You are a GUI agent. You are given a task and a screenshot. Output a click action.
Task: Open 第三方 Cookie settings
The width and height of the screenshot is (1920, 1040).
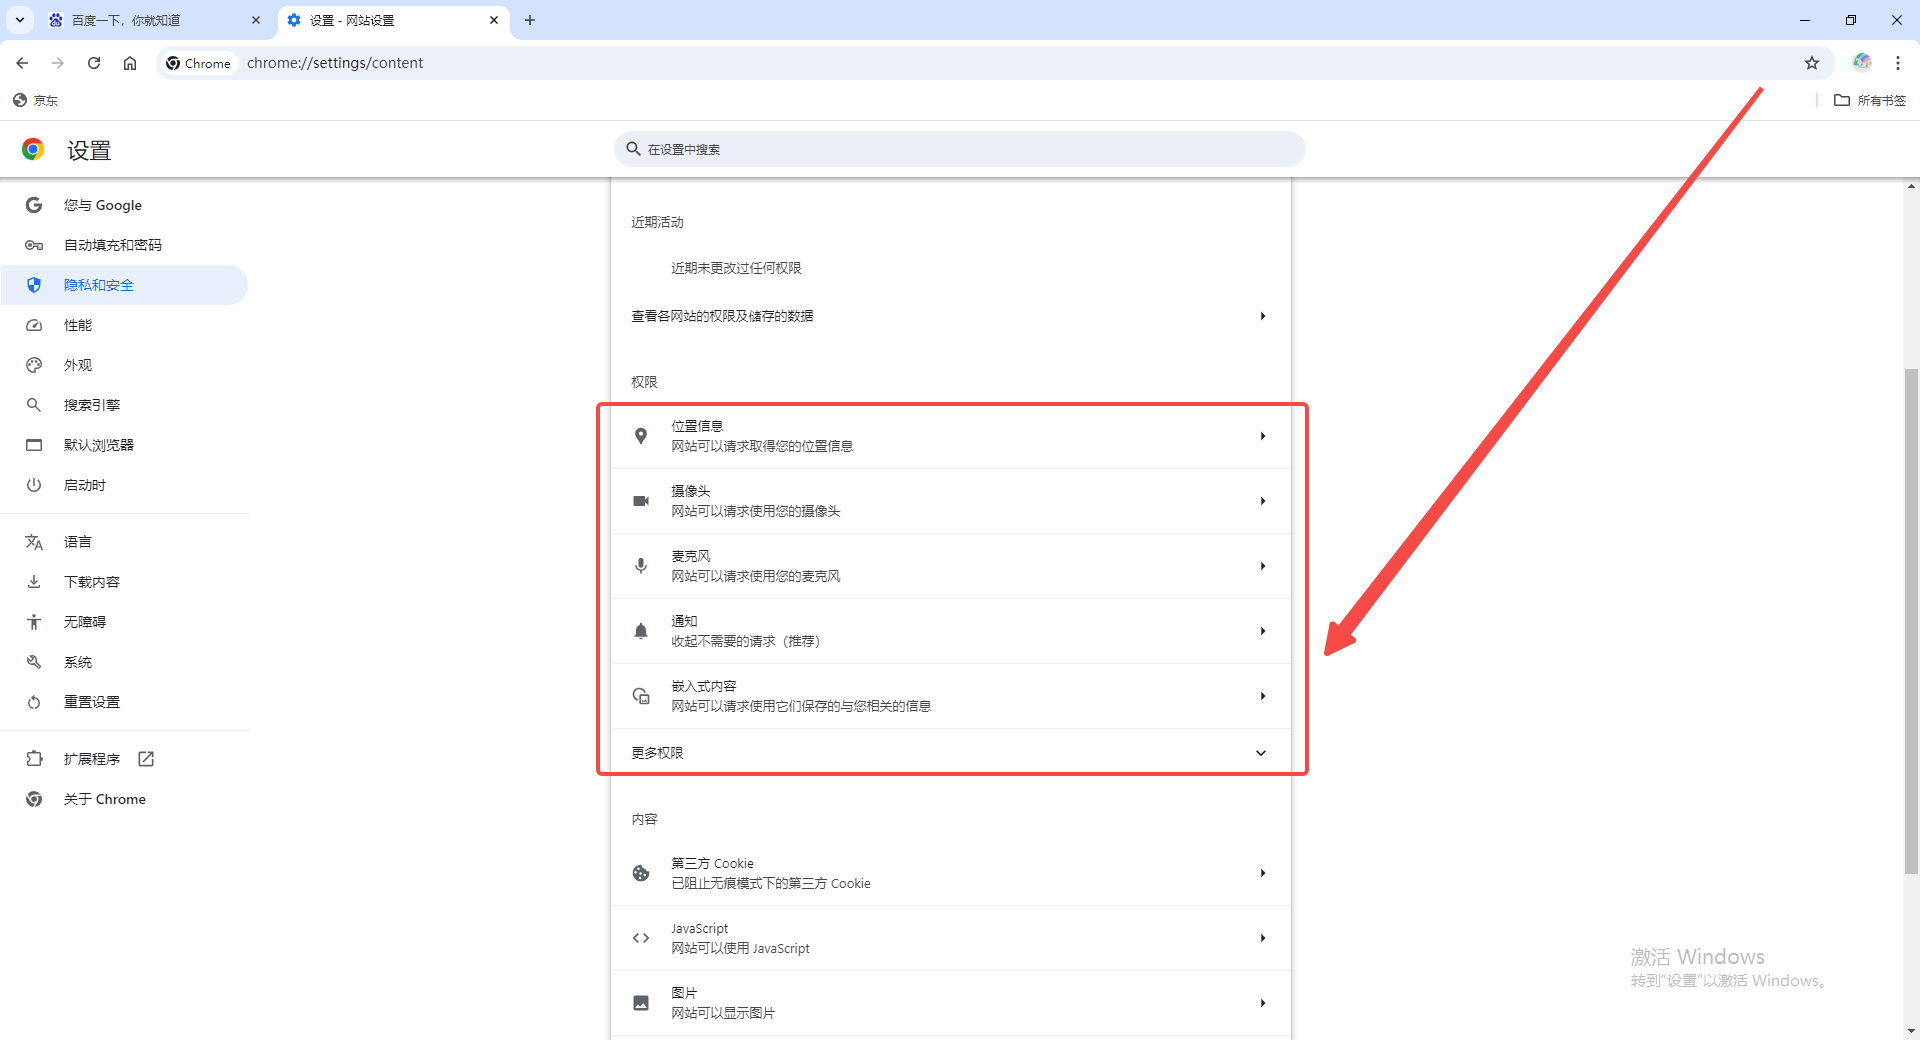951,873
